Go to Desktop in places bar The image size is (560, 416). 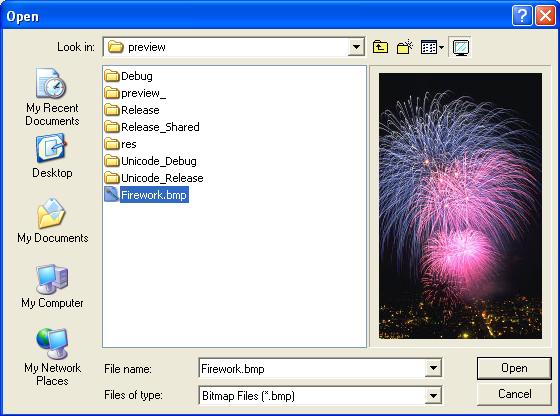pyautogui.click(x=52, y=156)
